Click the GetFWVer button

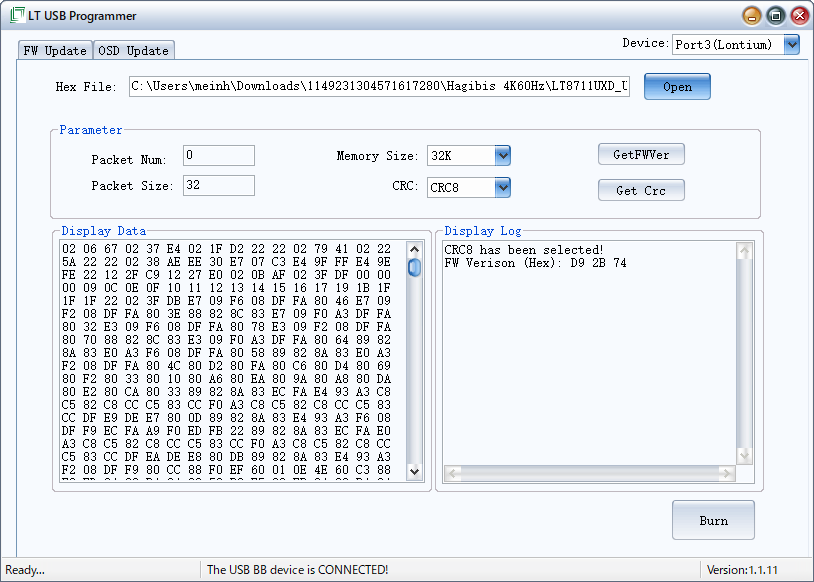coord(641,154)
